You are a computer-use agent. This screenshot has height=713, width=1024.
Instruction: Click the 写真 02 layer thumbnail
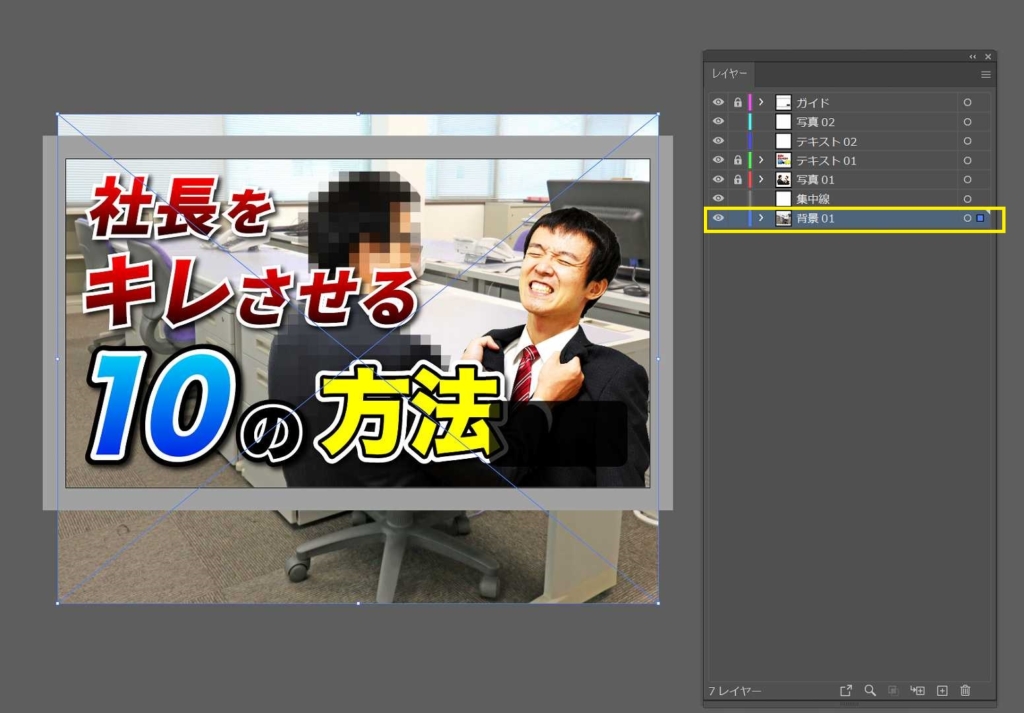tap(783, 121)
